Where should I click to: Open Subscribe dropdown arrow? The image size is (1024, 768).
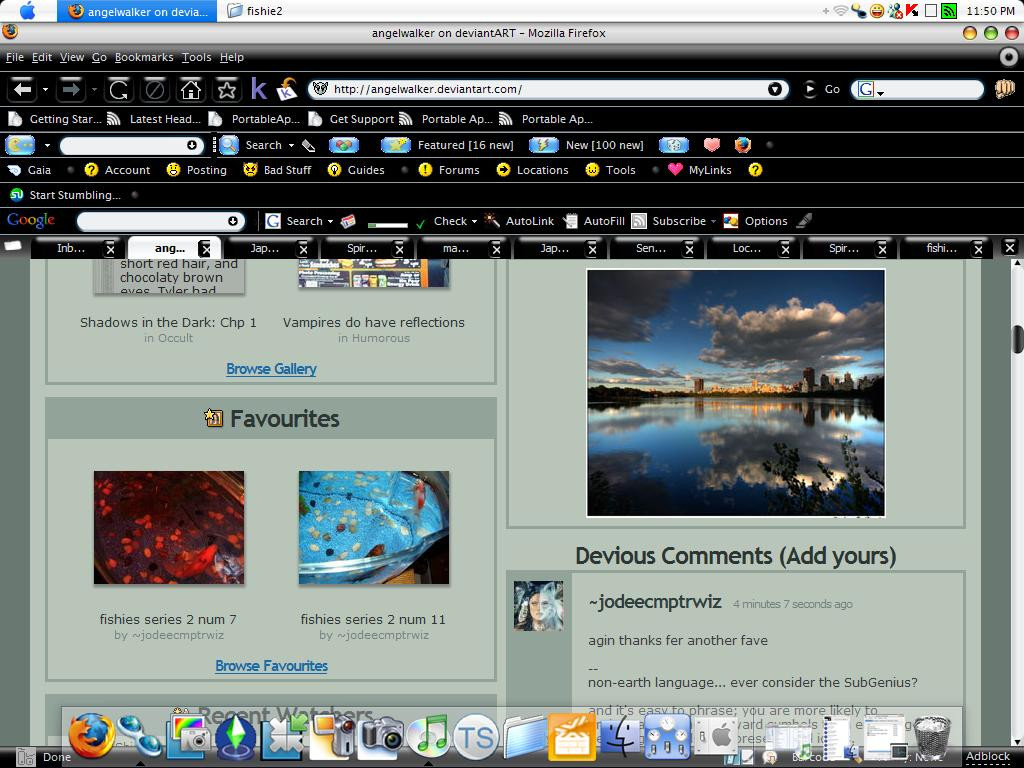click(x=713, y=221)
